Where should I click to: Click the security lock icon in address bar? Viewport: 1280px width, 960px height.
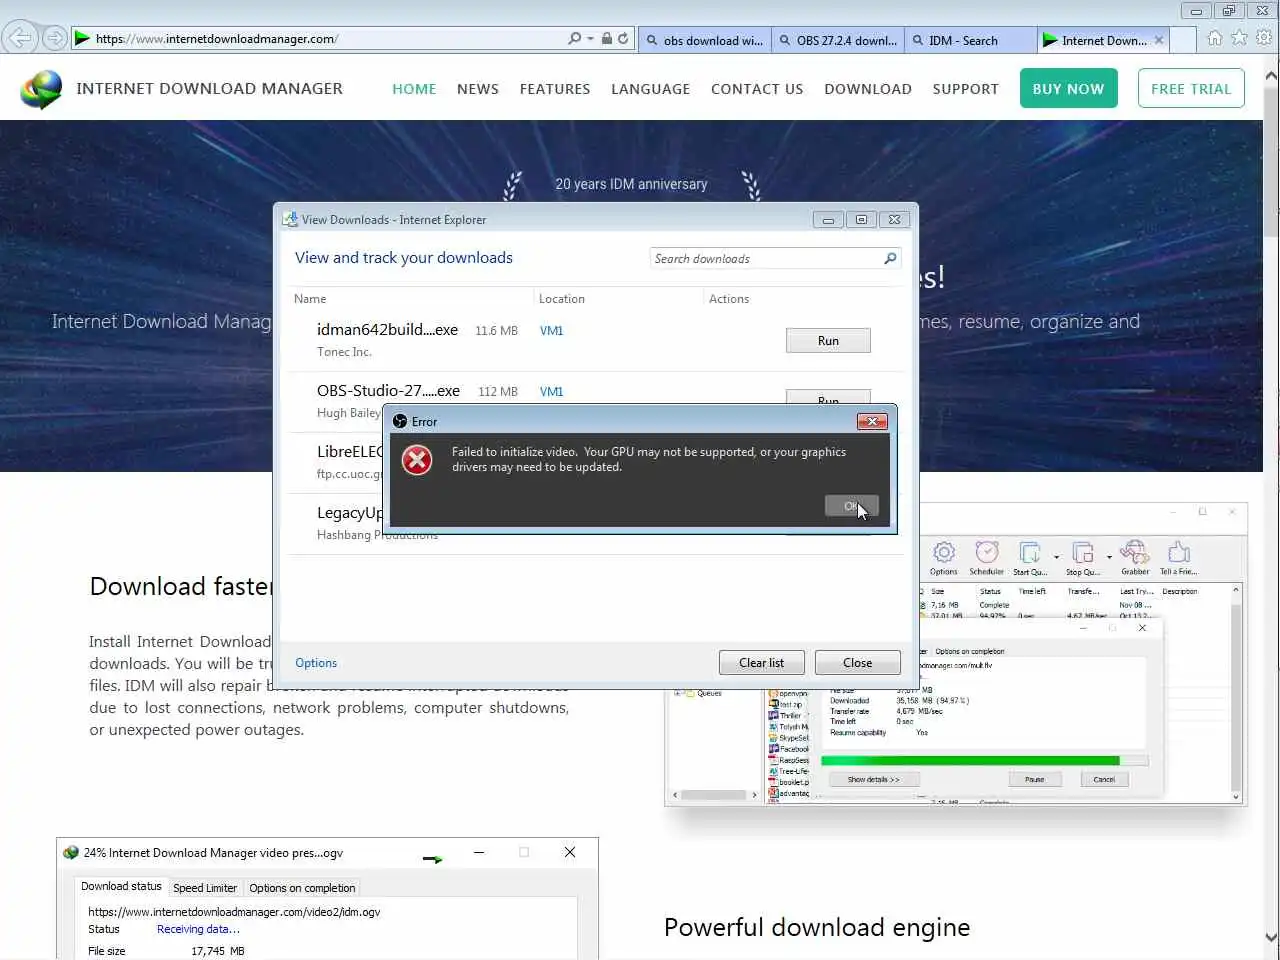pyautogui.click(x=606, y=38)
